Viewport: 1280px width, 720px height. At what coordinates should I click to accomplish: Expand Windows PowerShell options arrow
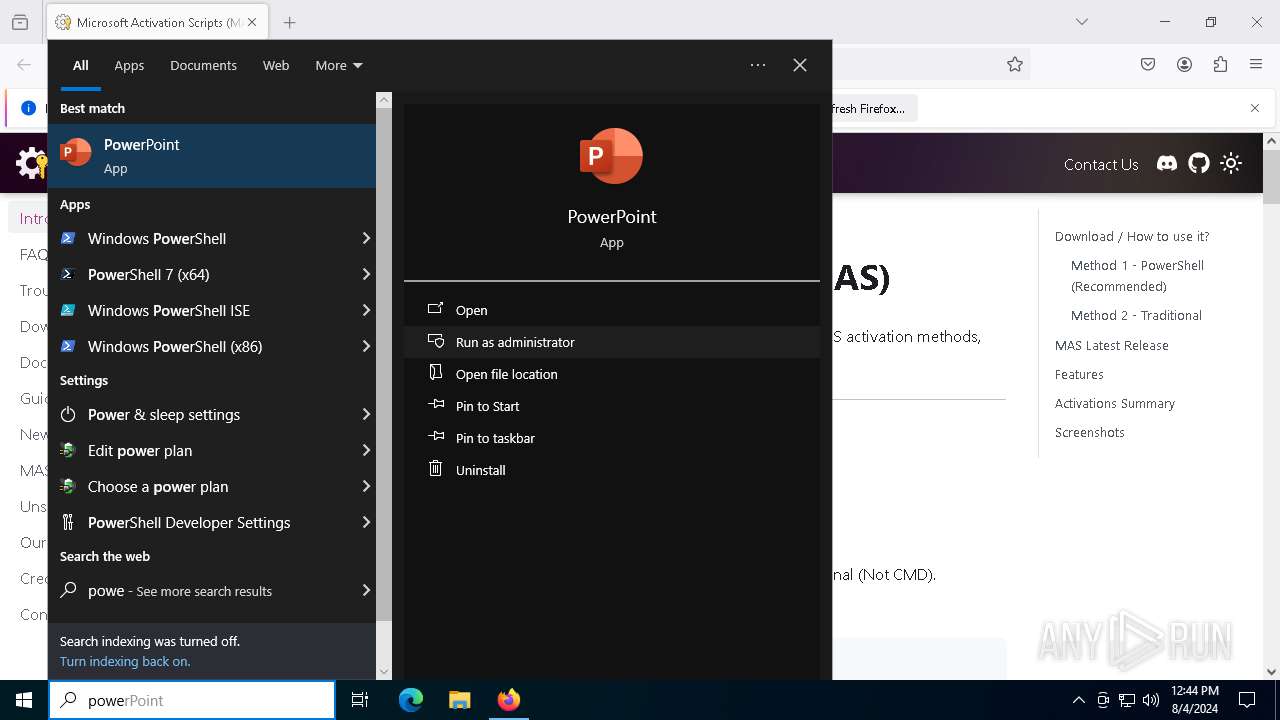[x=366, y=238]
